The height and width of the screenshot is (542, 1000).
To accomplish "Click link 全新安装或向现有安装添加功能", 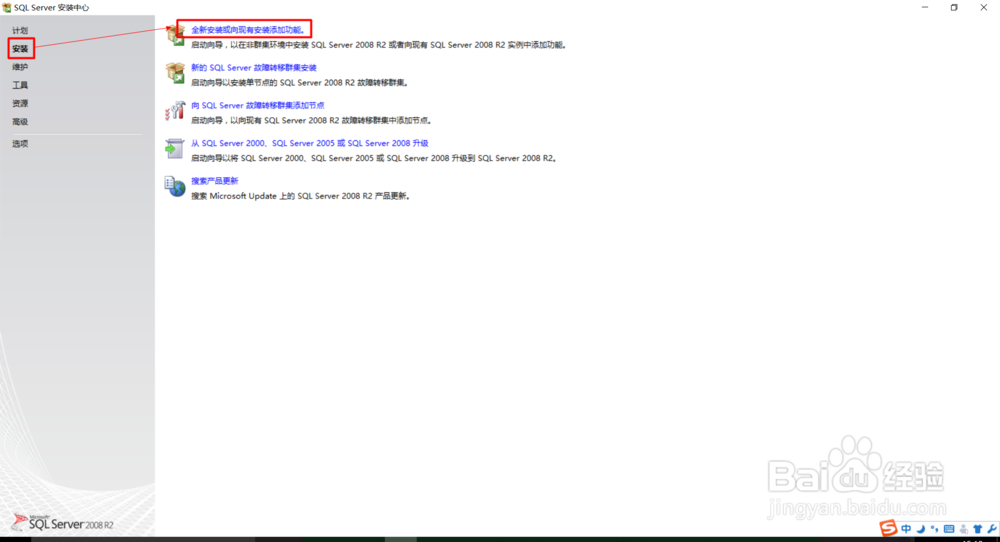I will [248, 29].
